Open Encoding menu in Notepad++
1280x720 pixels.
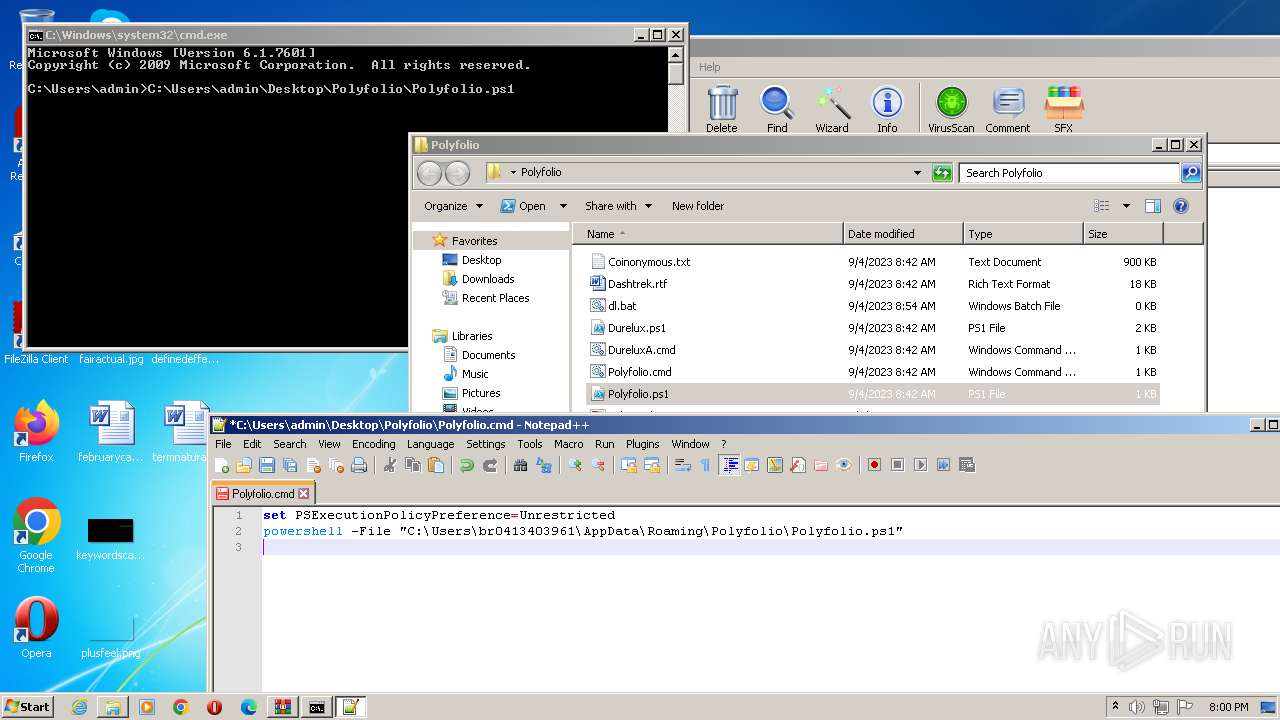point(374,444)
